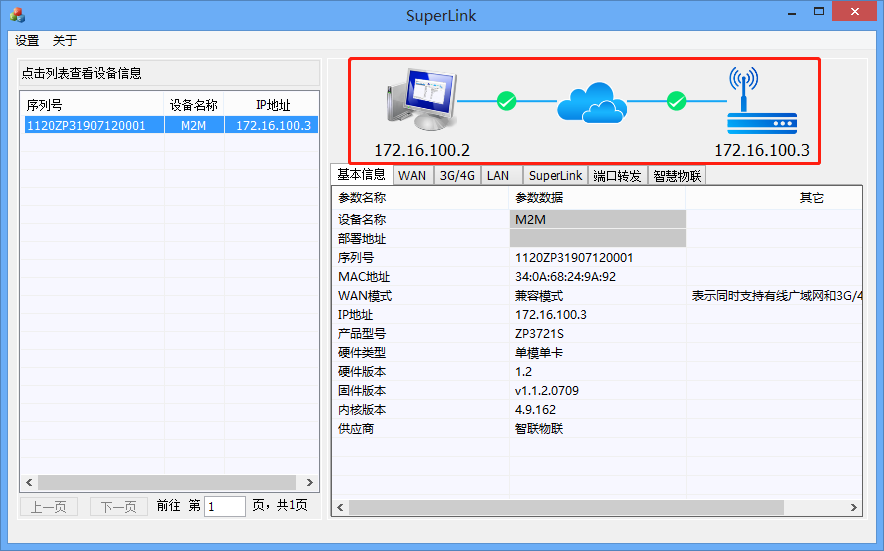Click the 智联物联 supplier value
Viewport: 884px width, 551px height.
coord(539,429)
